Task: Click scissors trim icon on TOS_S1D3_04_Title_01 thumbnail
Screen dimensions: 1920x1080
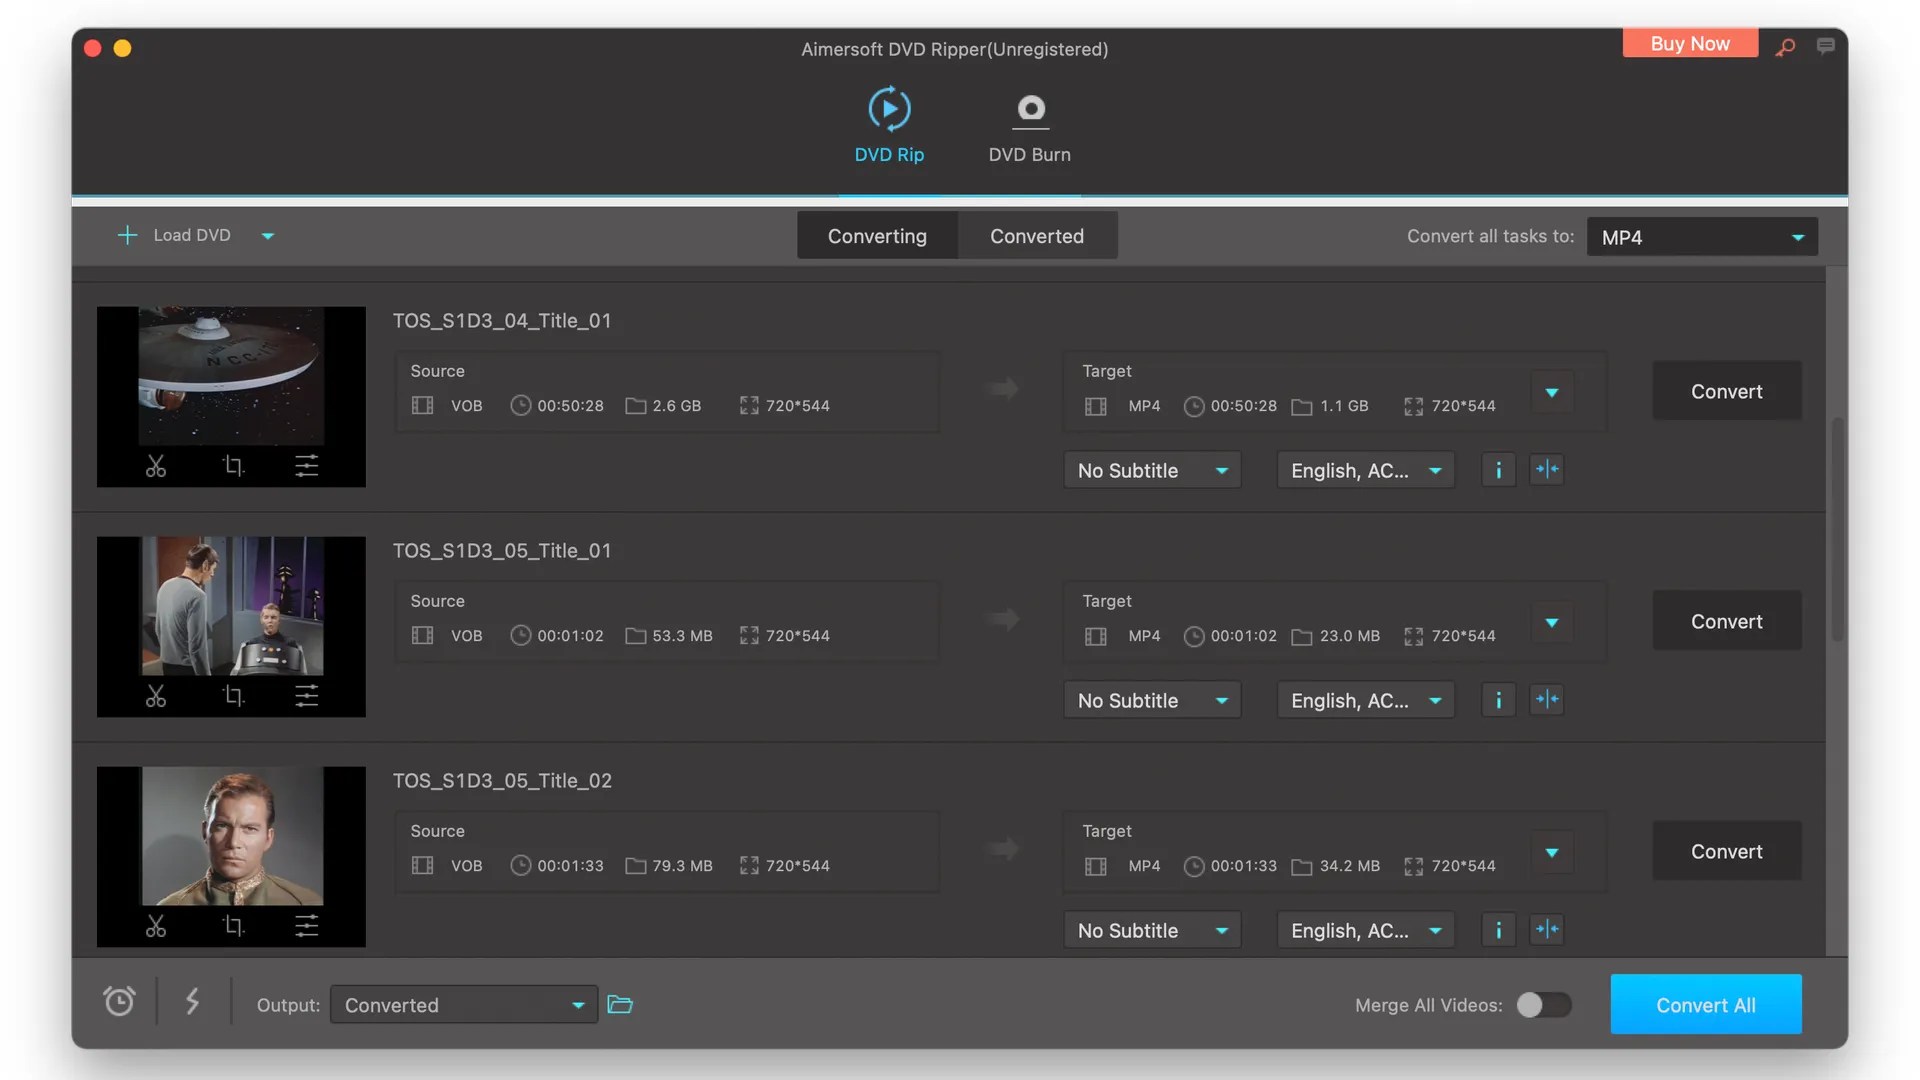Action: tap(156, 466)
